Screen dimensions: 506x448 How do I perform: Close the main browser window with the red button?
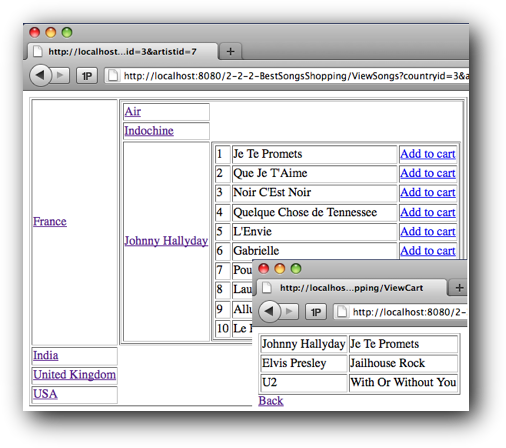coord(35,32)
